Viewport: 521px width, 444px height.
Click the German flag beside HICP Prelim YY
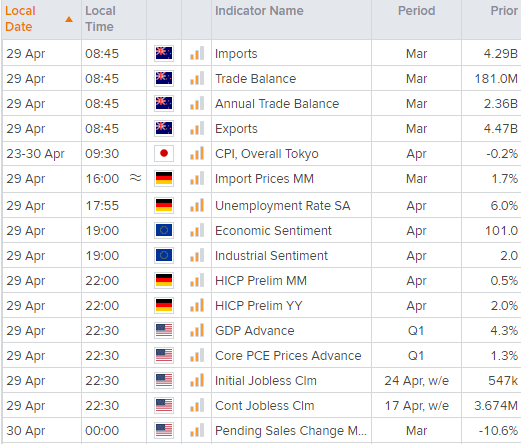[164, 305]
